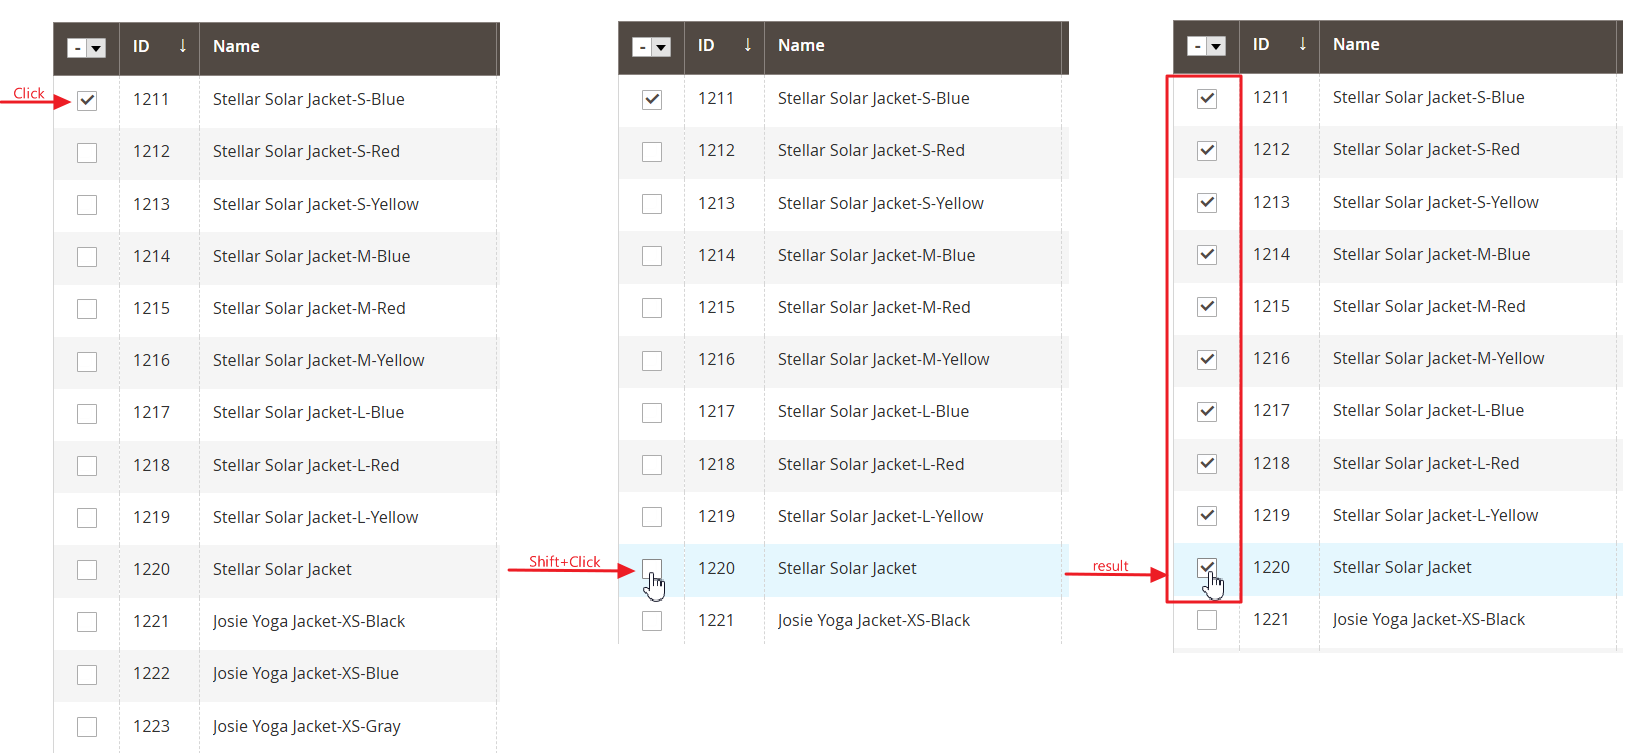Tick row 1217 checkbox in middle grid
The image size is (1649, 753).
[x=652, y=412]
